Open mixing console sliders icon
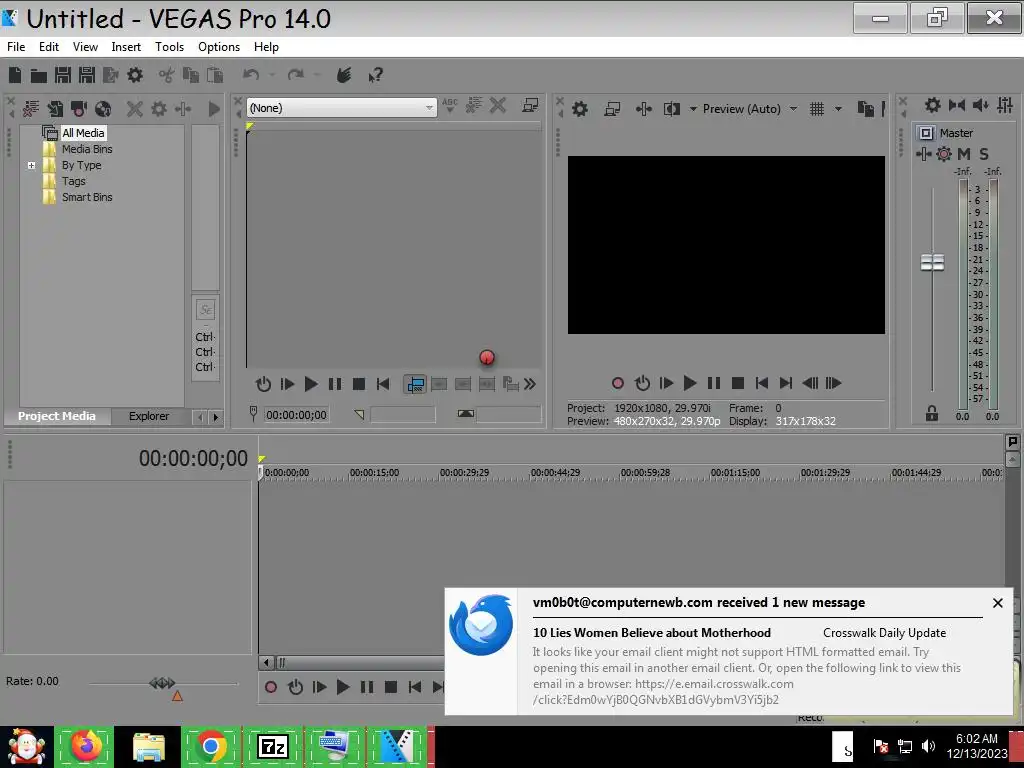The image size is (1024, 768). 1005,105
